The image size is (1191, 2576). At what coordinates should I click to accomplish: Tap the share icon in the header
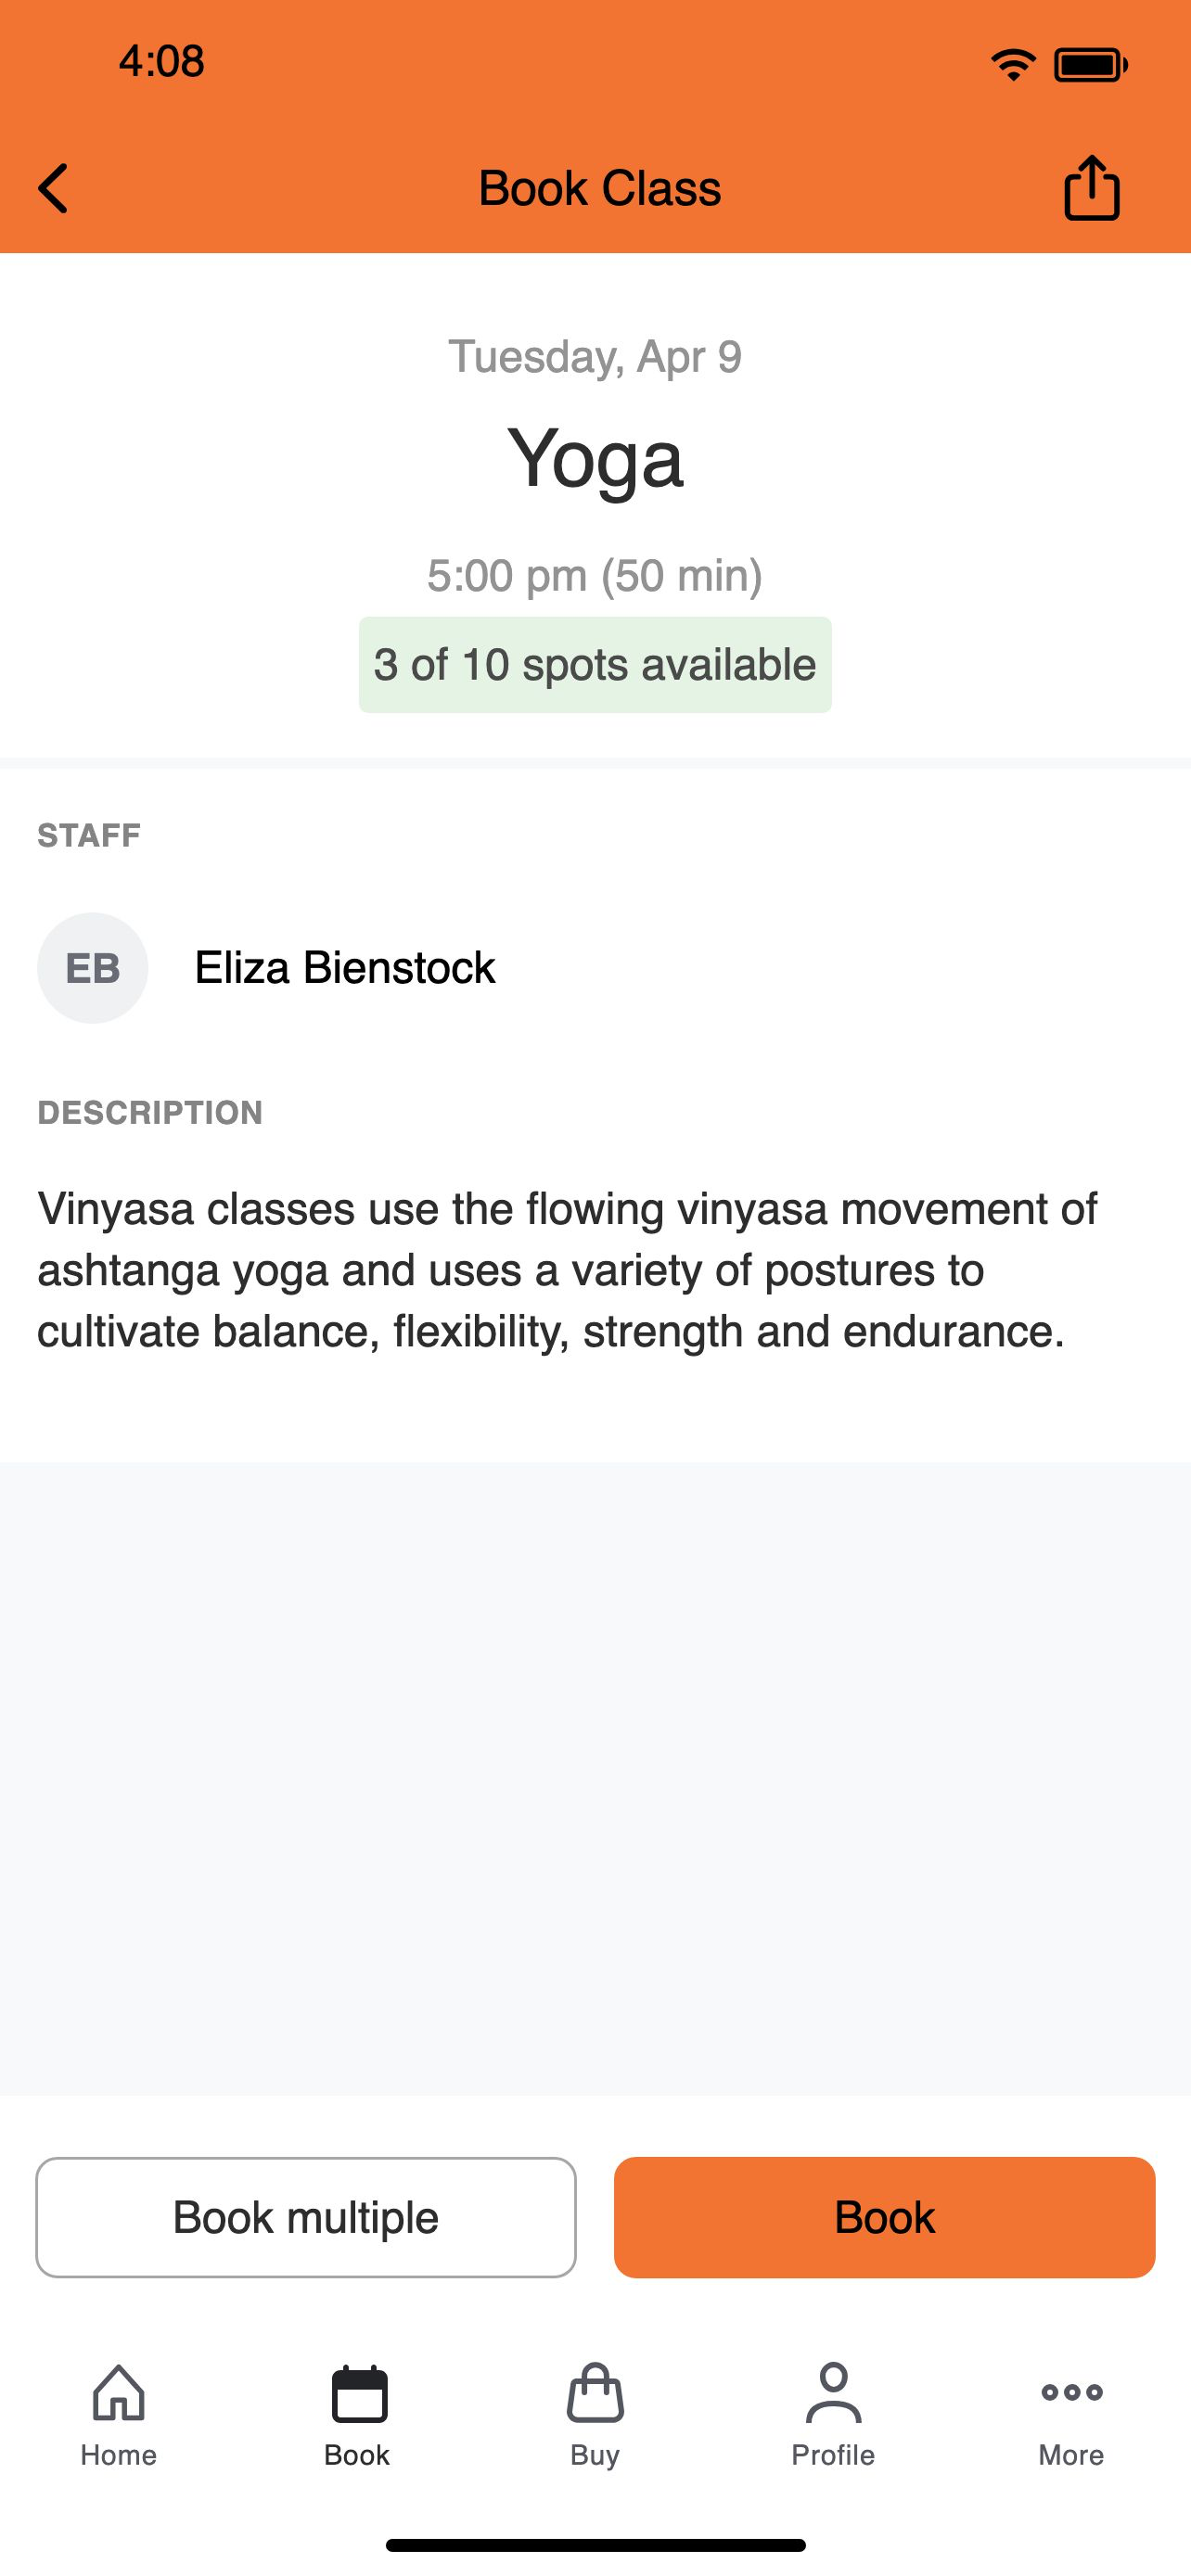coord(1091,187)
